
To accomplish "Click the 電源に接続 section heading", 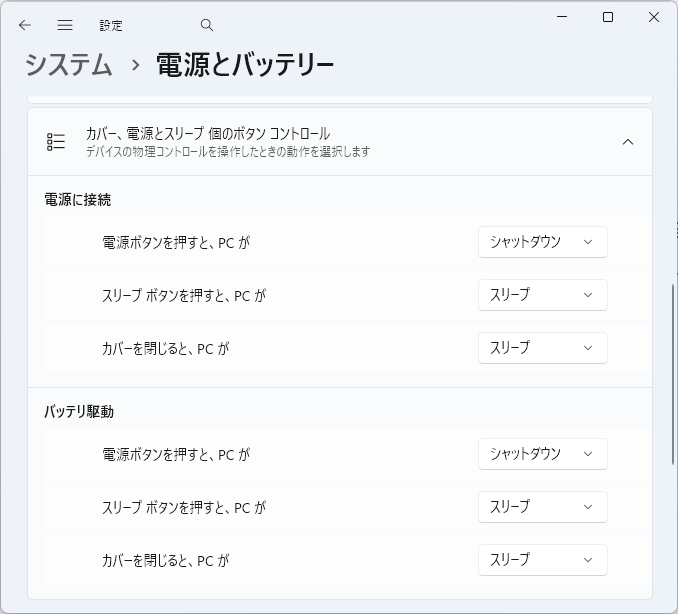I will pyautogui.click(x=78, y=200).
